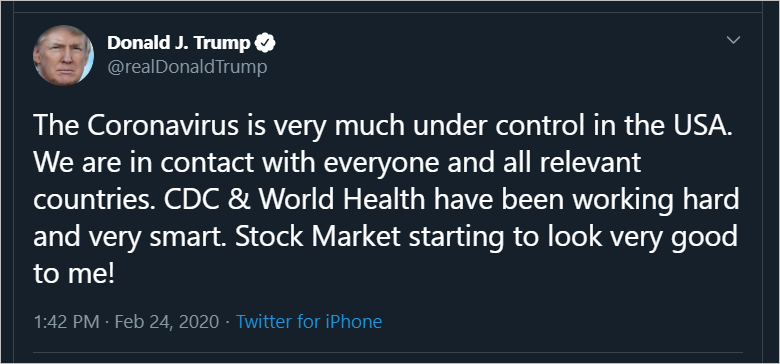Viewport: 780px width, 364px height.
Task: Click Stock Market in the tweet text
Action: [x=317, y=236]
